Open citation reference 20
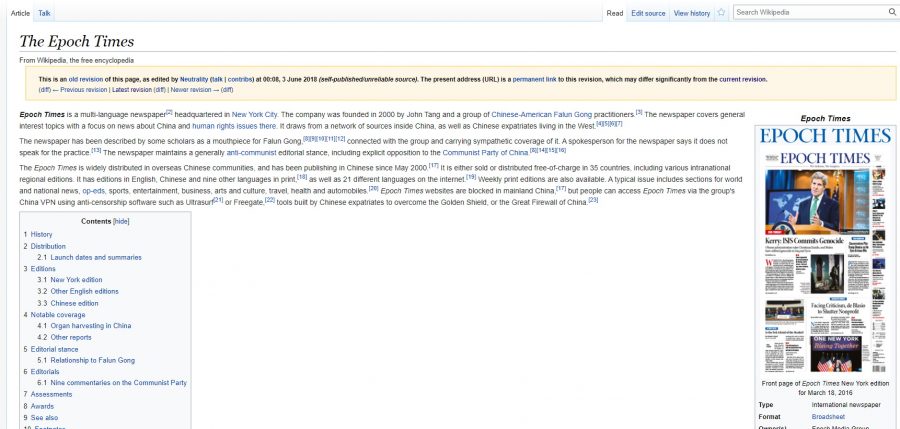This screenshot has width=900, height=429. [x=373, y=188]
